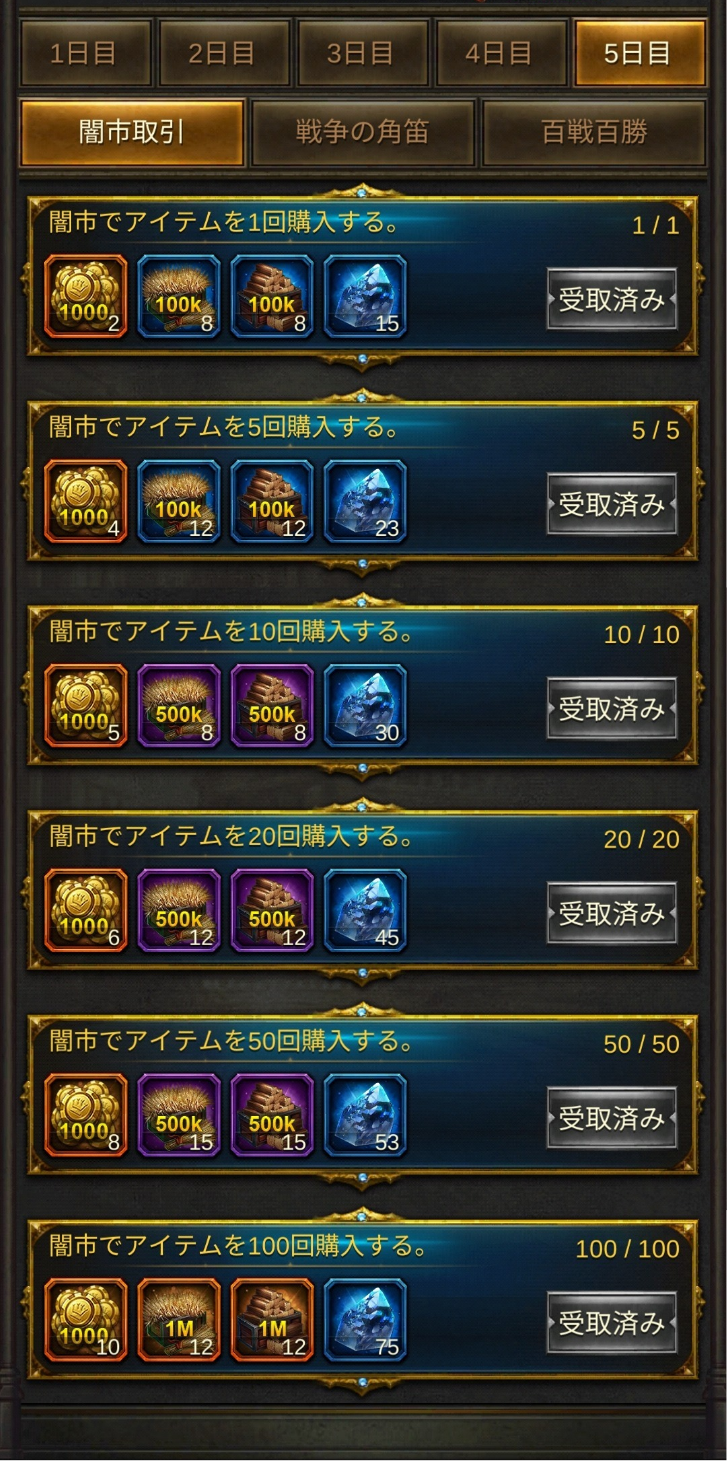Tap 1M wheat reward in 100回 quest
727x1461 pixels.
pyautogui.click(x=179, y=1320)
